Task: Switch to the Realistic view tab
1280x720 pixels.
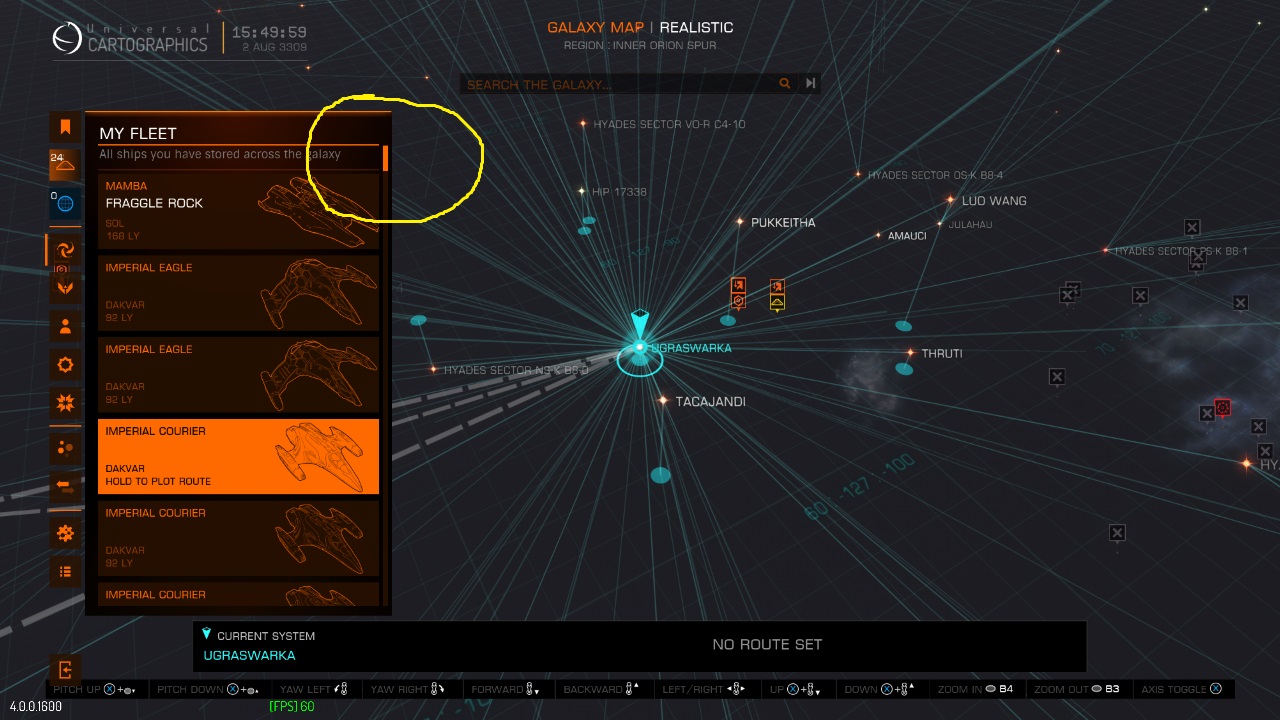Action: tap(696, 27)
